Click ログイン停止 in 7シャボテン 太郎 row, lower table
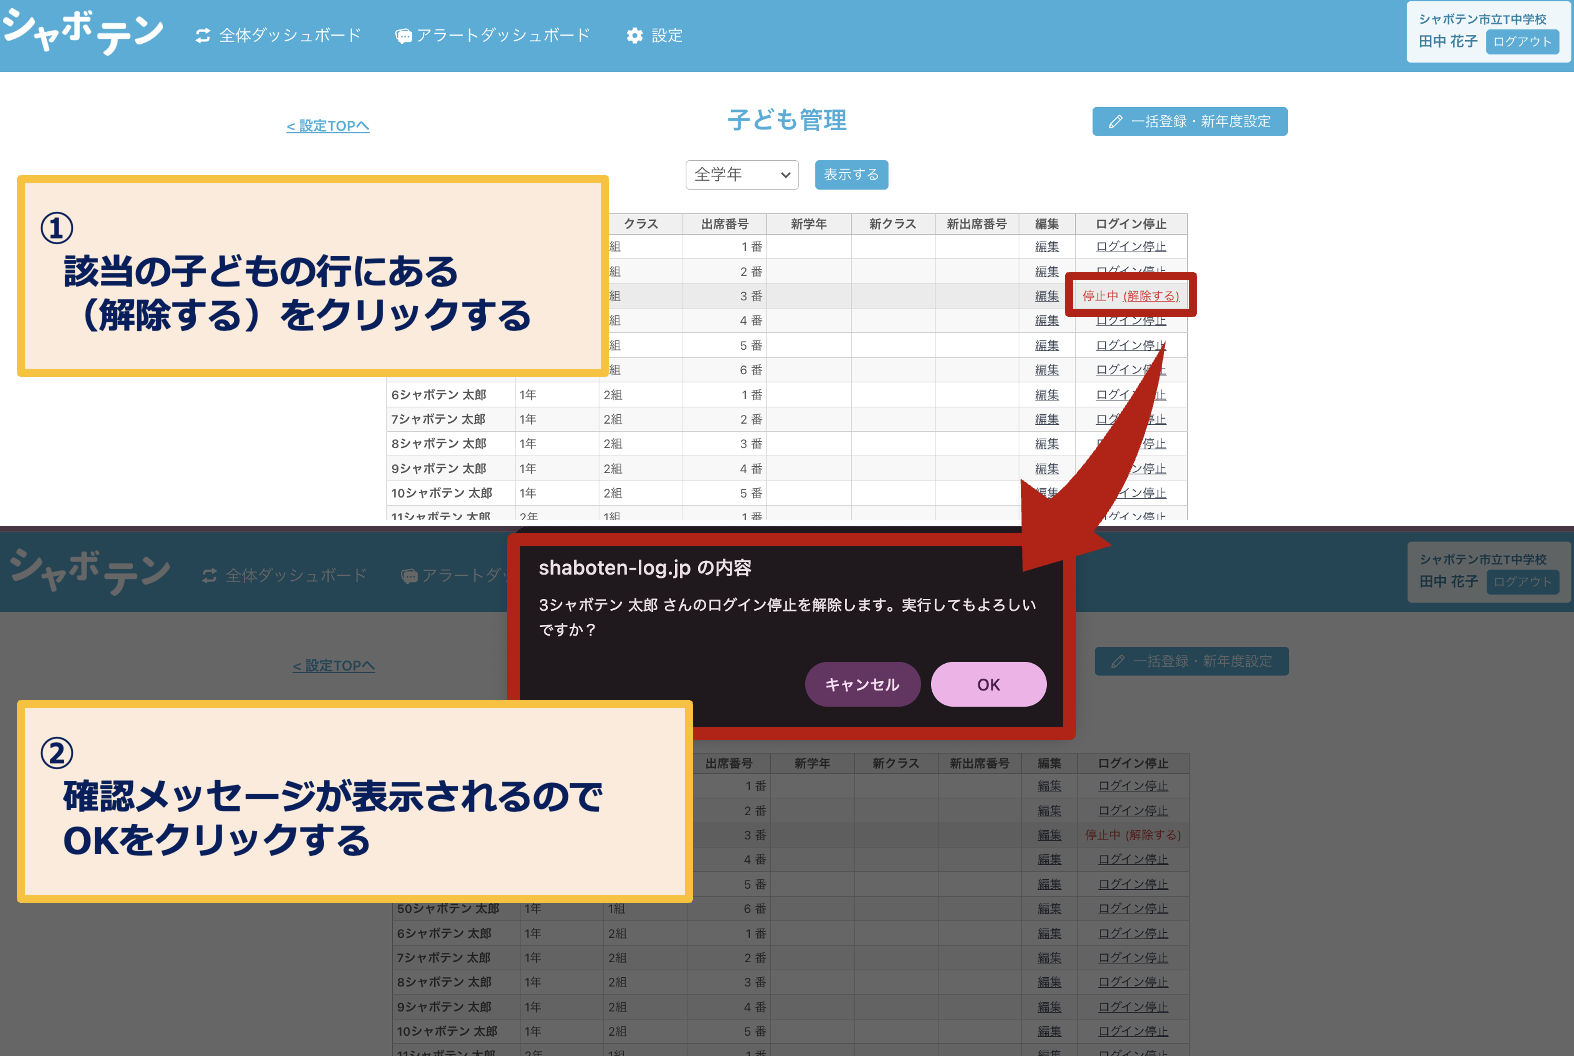The image size is (1574, 1056). tap(1133, 958)
